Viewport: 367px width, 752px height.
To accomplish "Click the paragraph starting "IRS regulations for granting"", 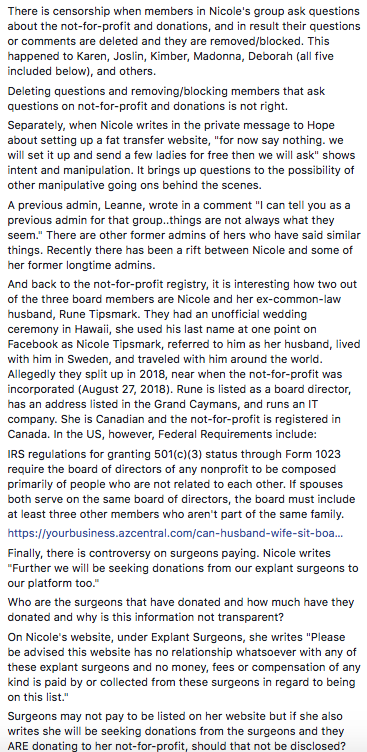I will 181,485.
